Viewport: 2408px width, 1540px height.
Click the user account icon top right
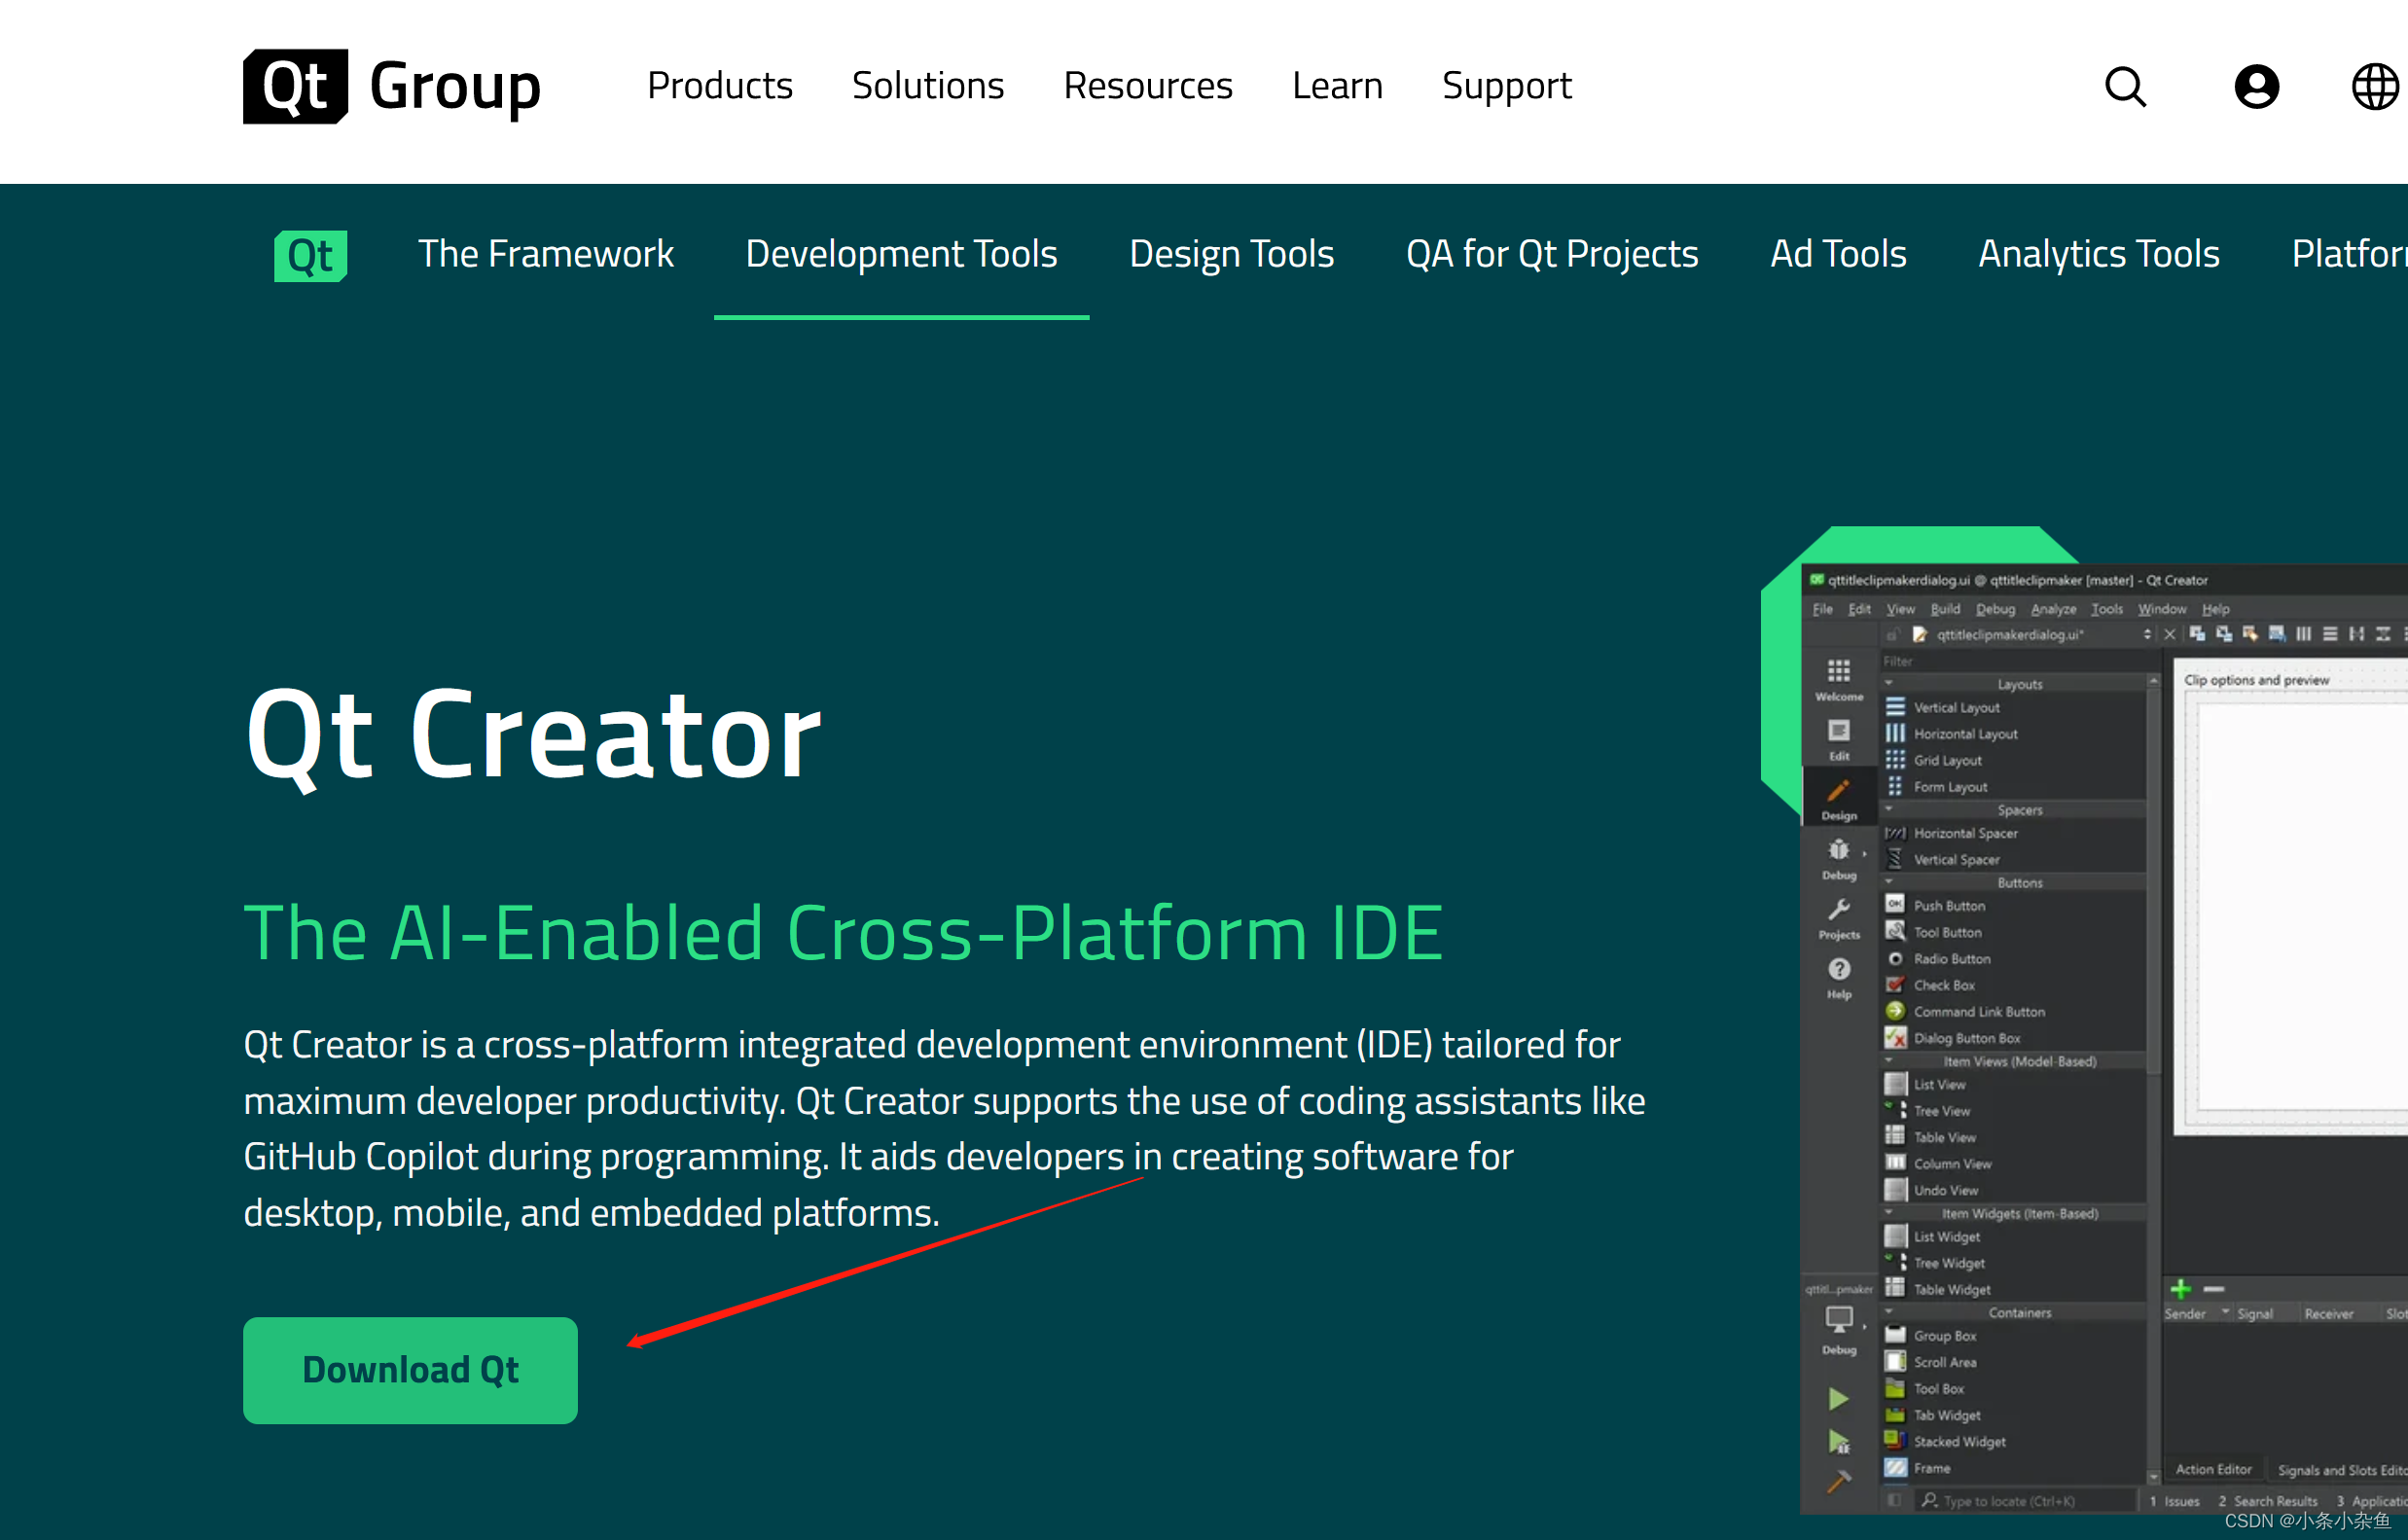2255,83
